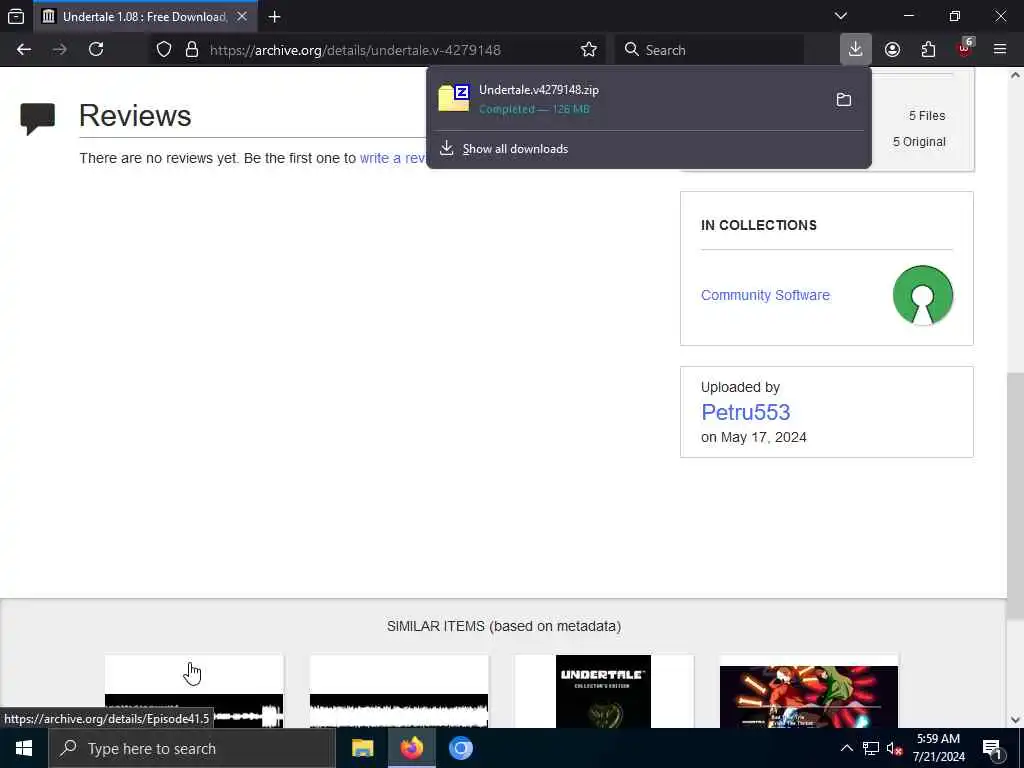The image size is (1024, 768).
Task: Show the zip in its folder
Action: pos(844,100)
